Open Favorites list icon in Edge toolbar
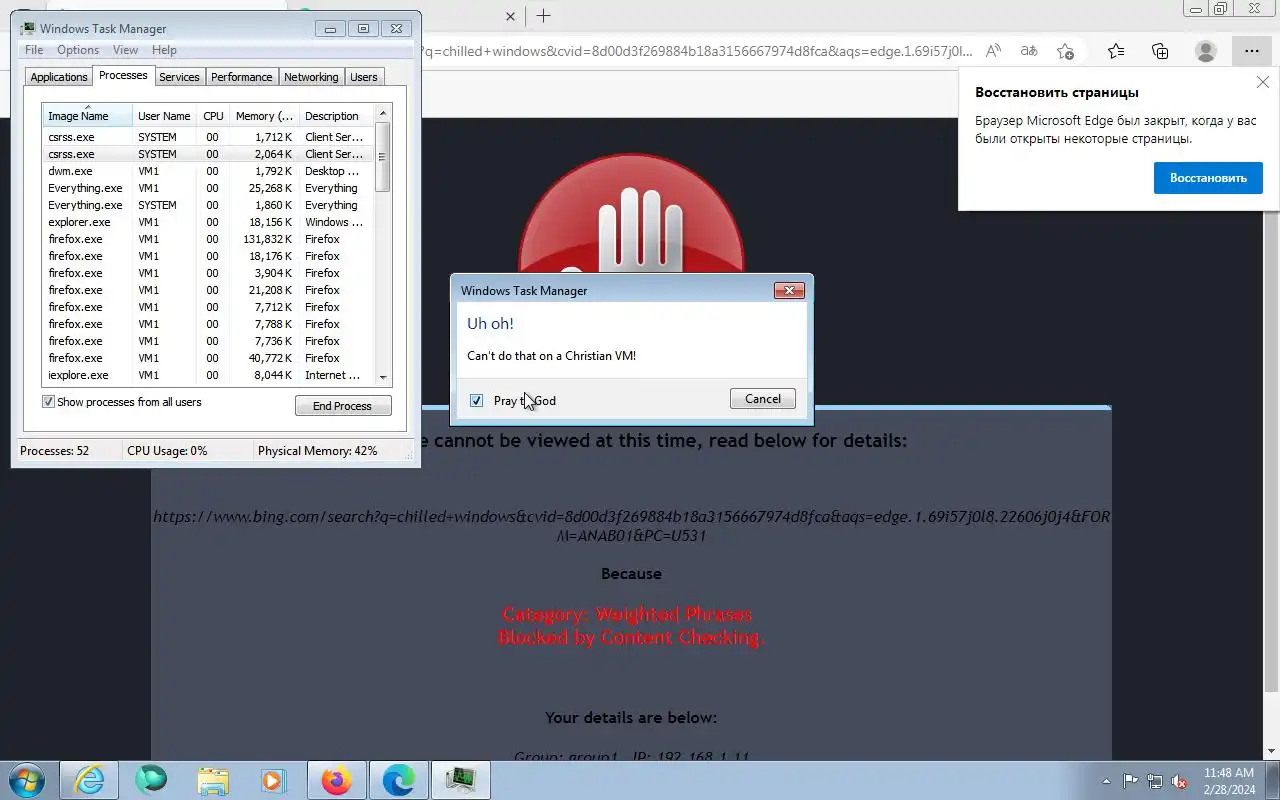This screenshot has width=1280, height=800. tap(1116, 51)
